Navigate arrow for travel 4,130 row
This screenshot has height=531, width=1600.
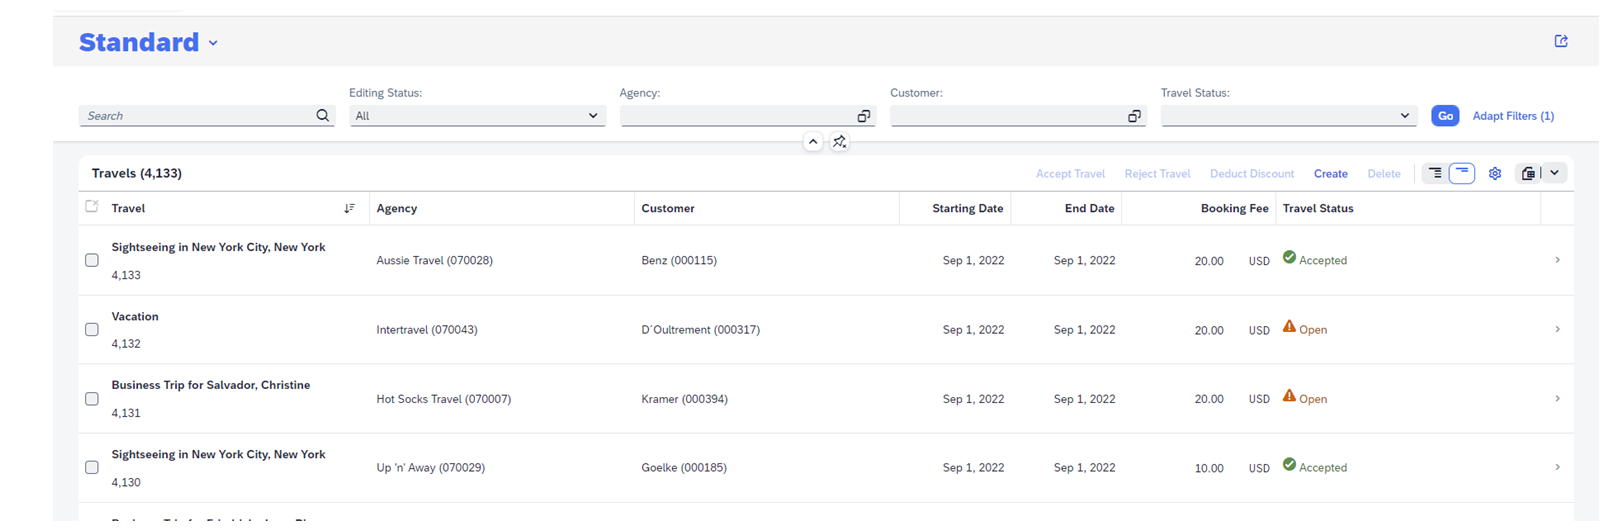tap(1557, 467)
